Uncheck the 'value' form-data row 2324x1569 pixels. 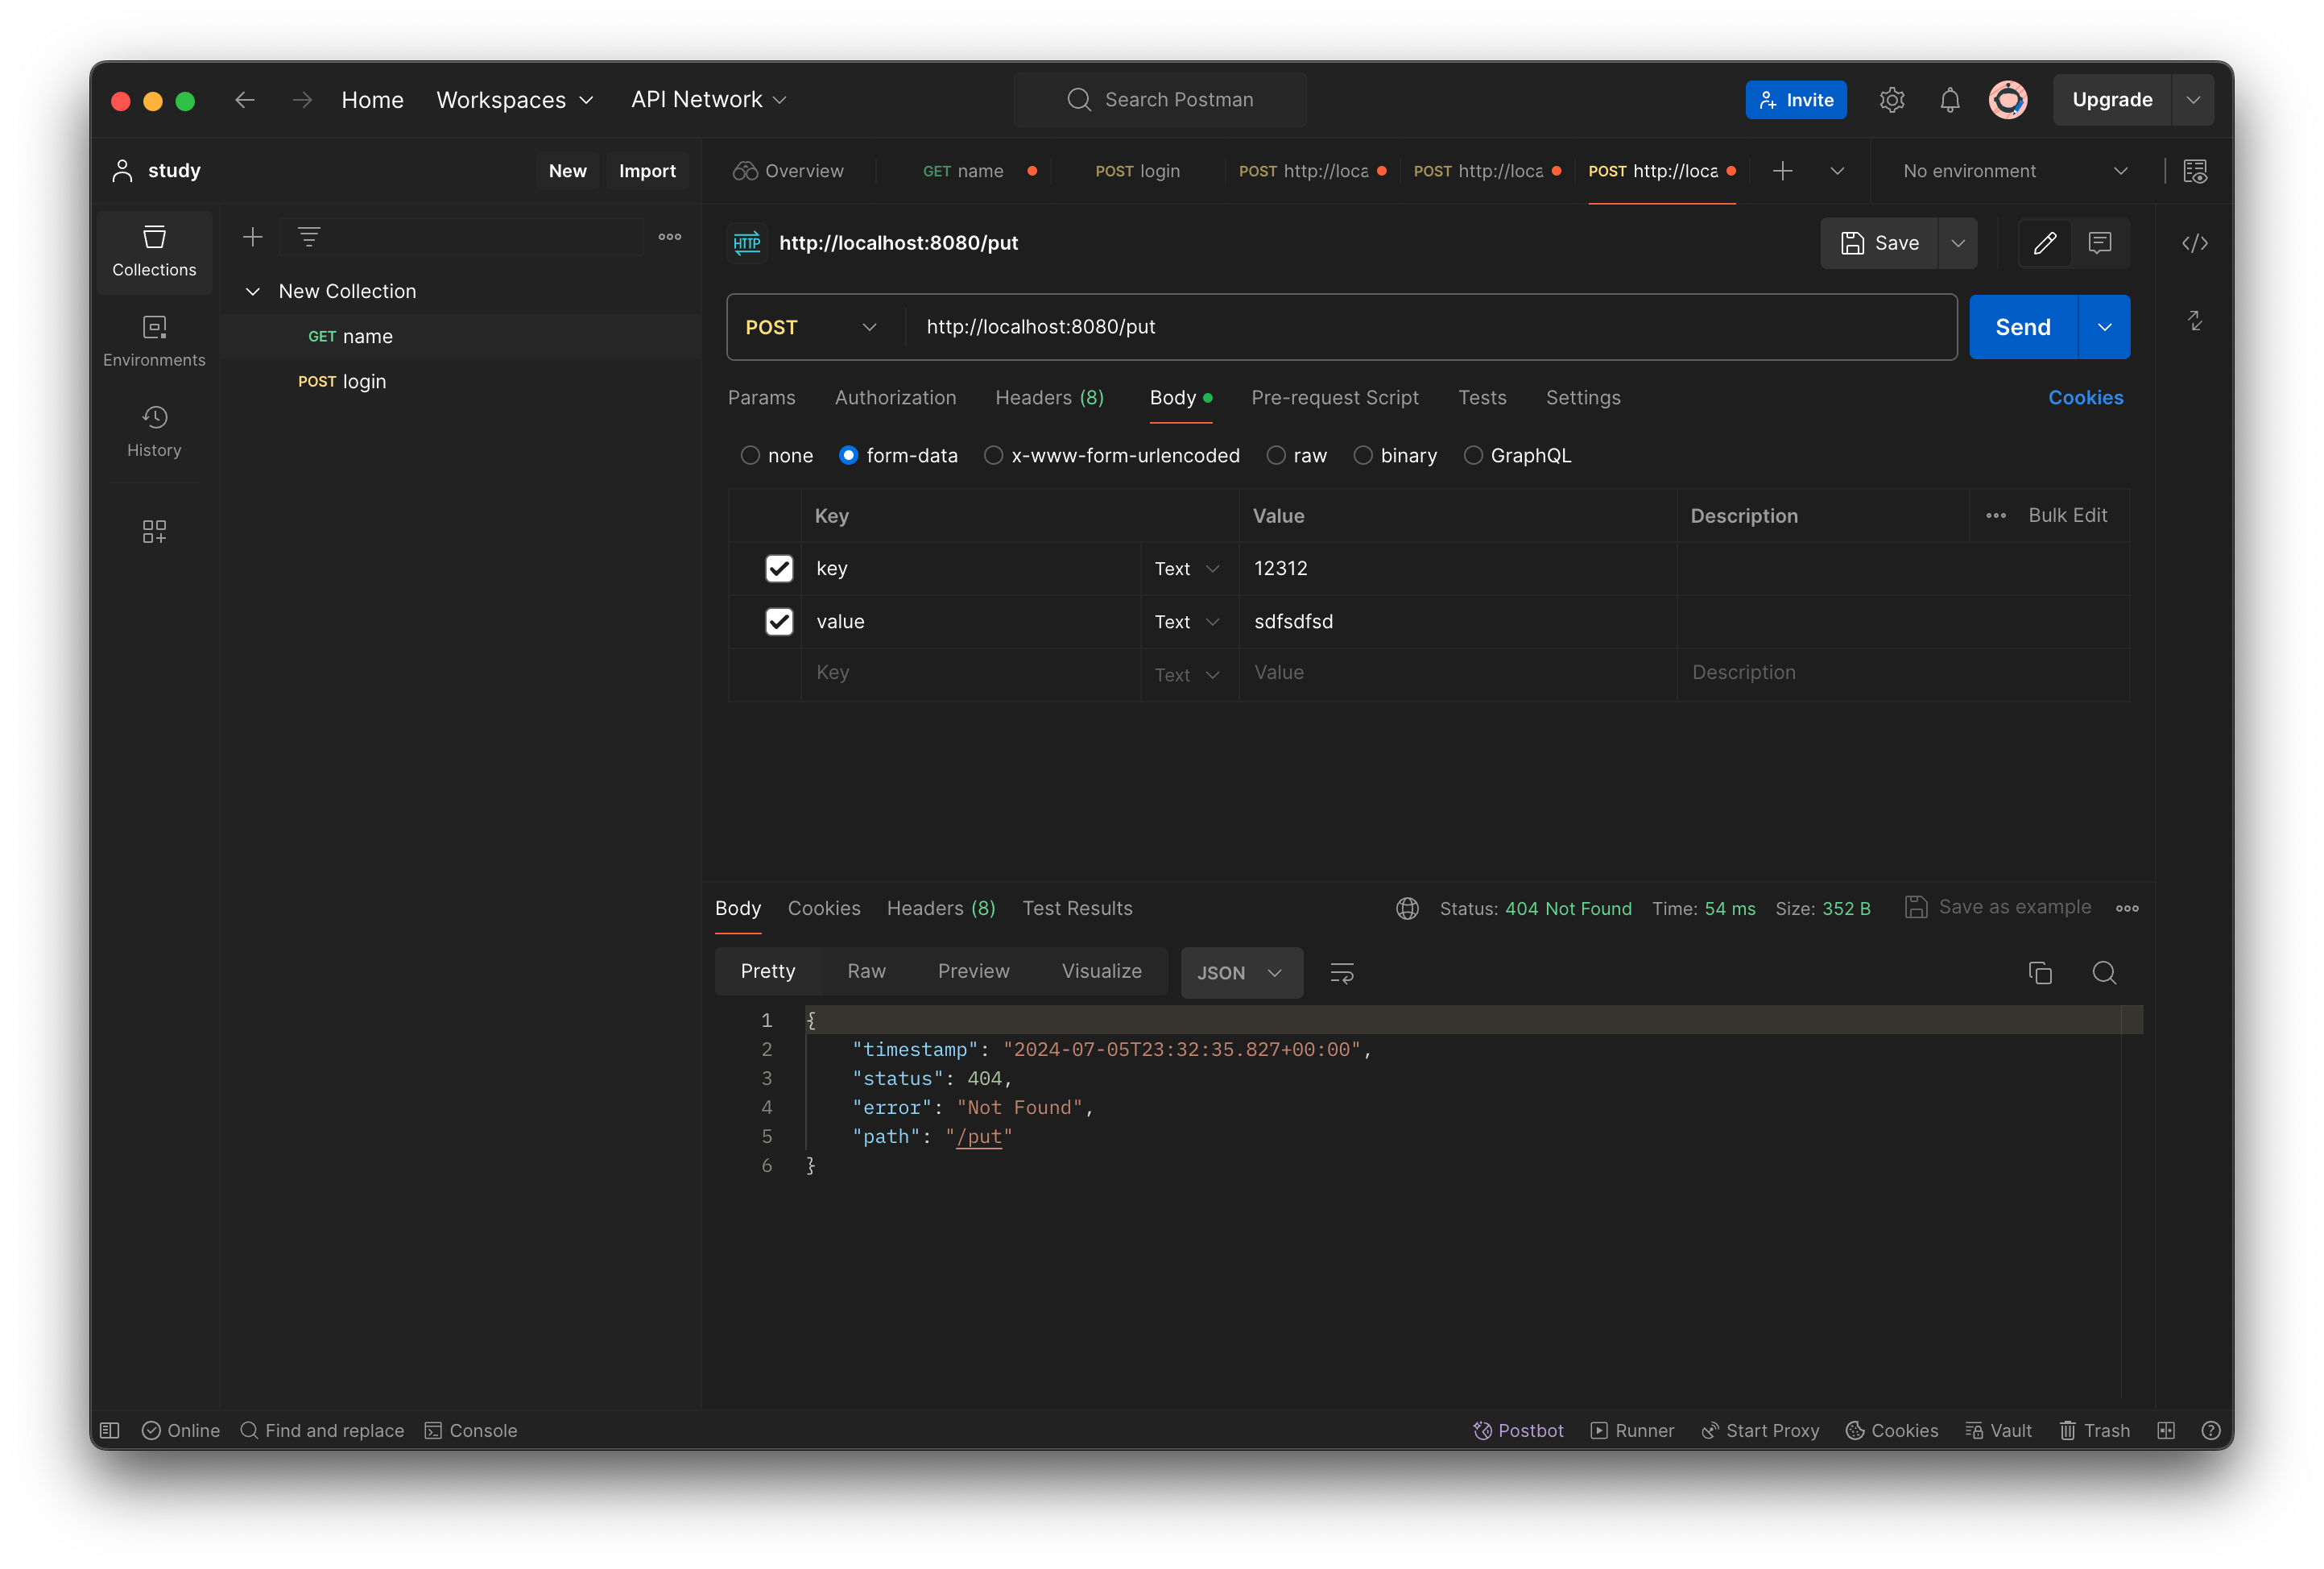pos(779,622)
